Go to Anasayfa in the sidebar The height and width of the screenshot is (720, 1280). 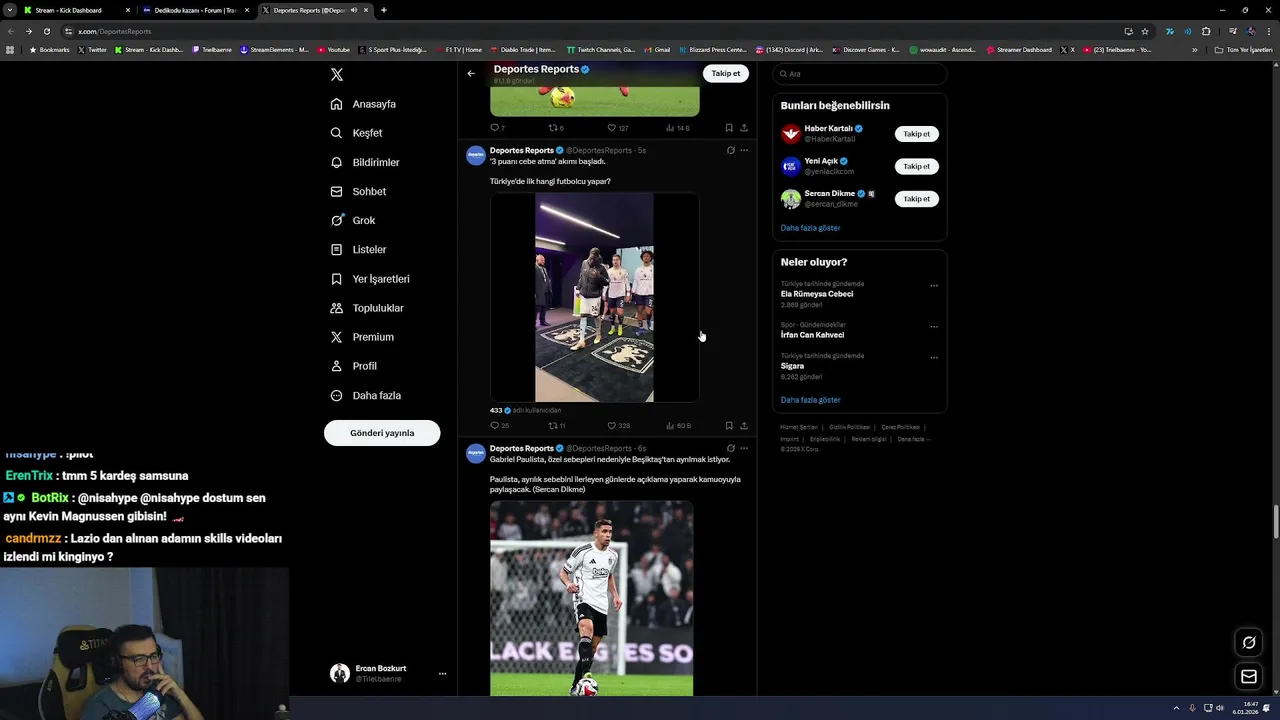364,104
